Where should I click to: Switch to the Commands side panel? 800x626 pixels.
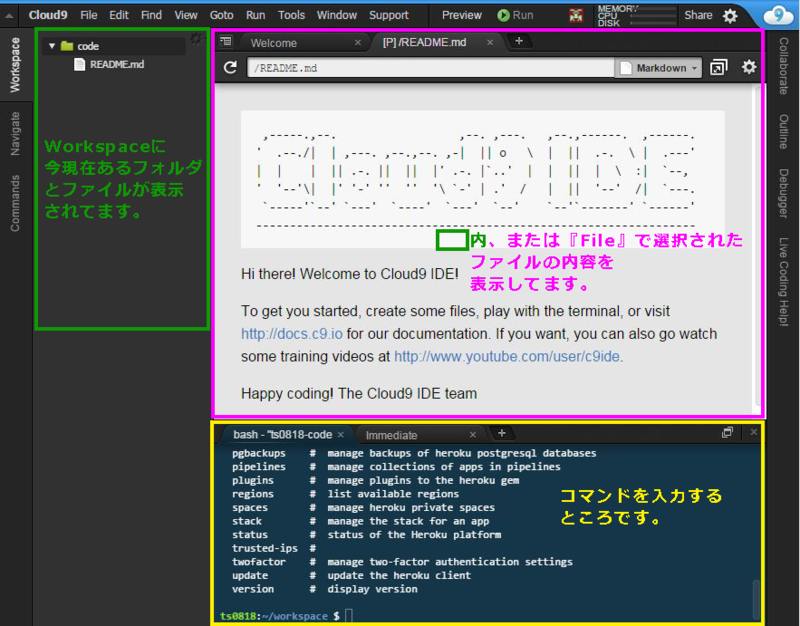[x=15, y=203]
